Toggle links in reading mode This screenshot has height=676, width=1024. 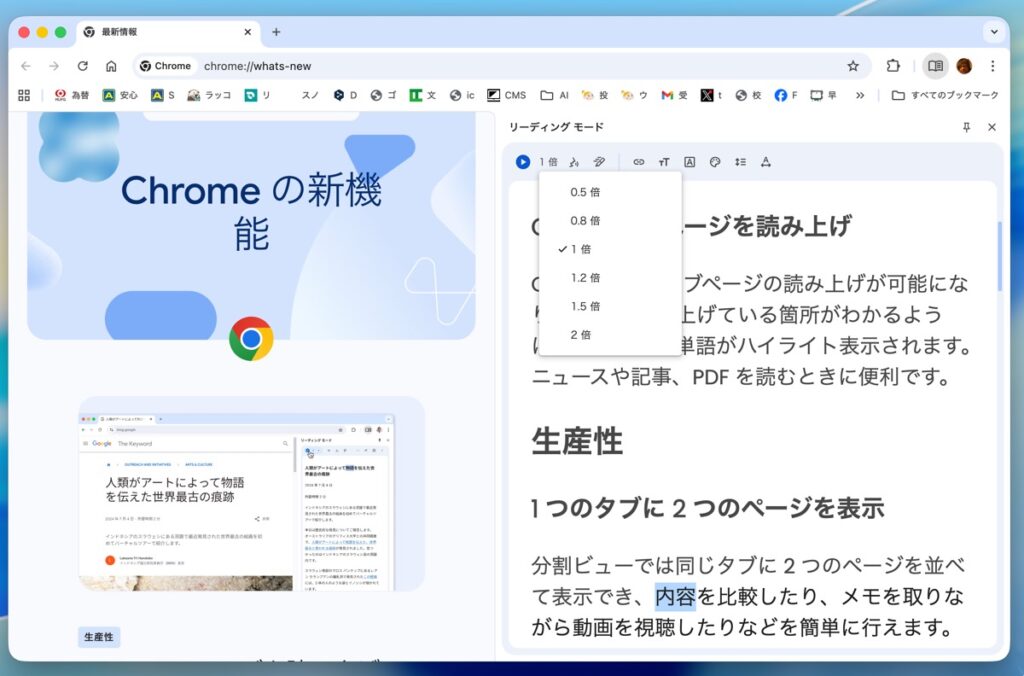pos(639,162)
